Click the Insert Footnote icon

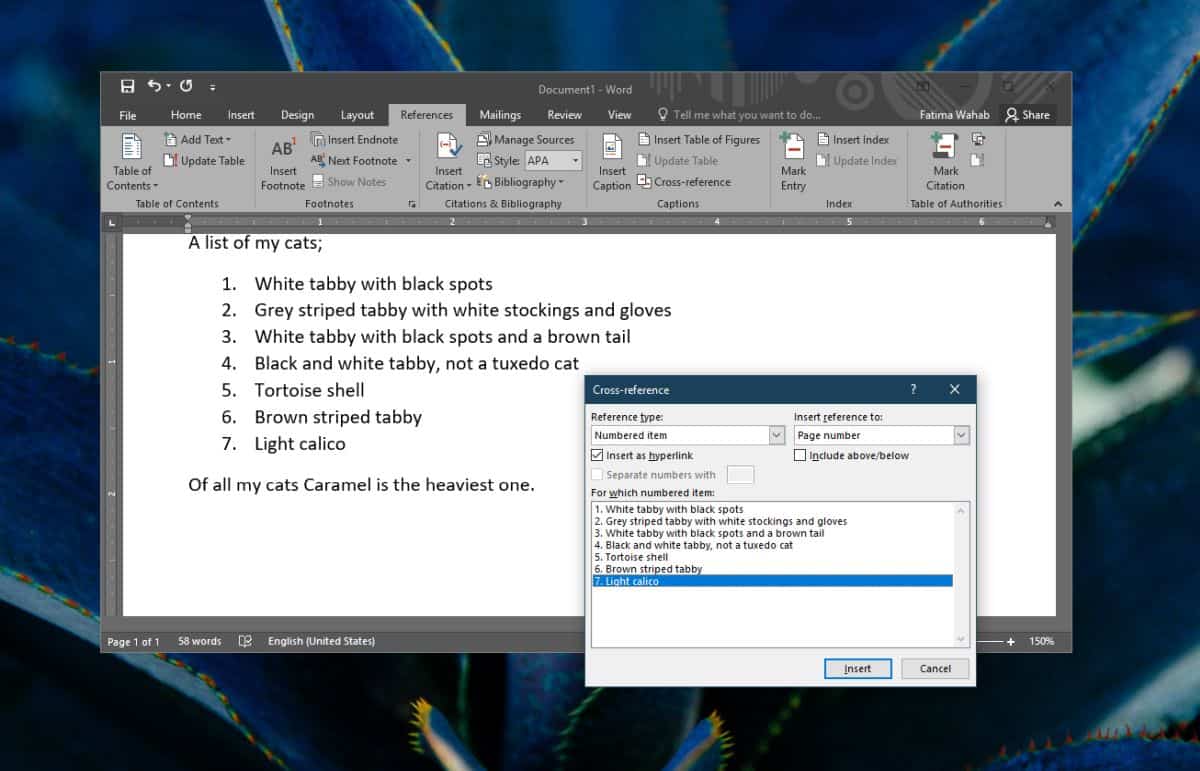pos(283,149)
